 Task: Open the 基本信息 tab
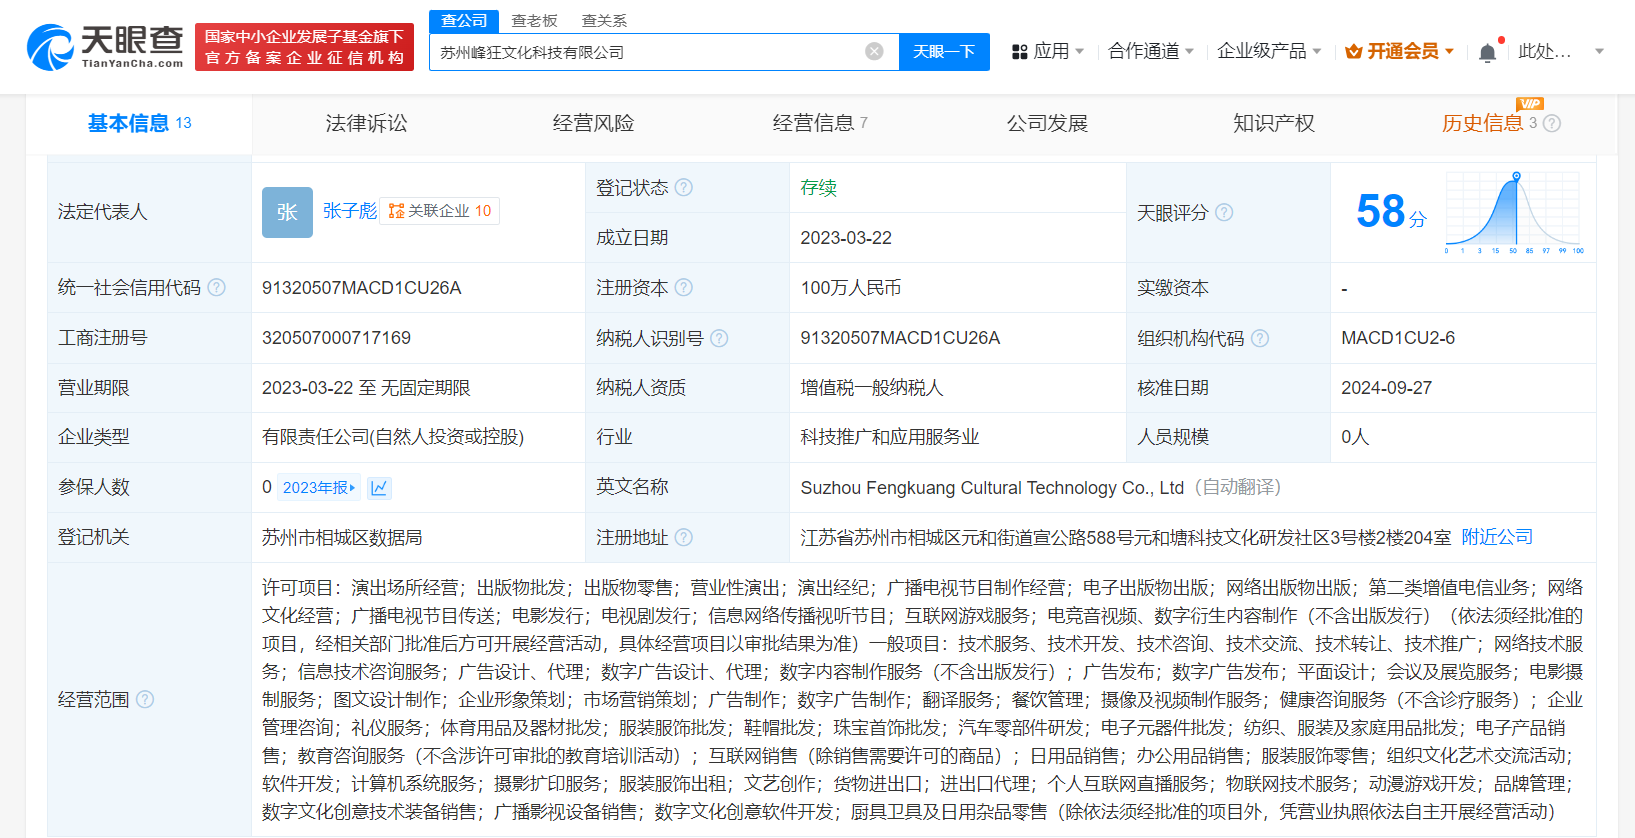[139, 123]
